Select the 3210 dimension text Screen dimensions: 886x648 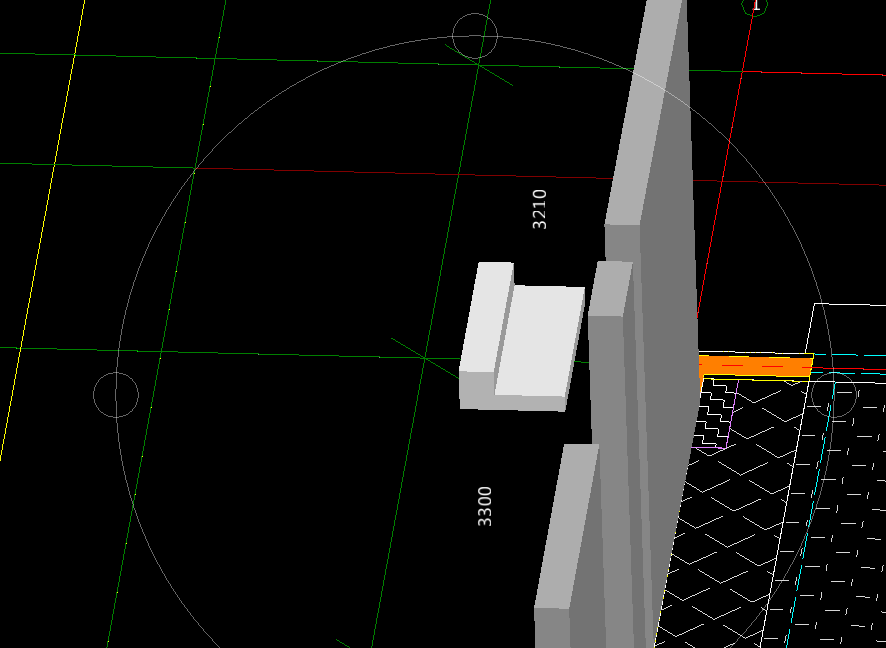[x=540, y=209]
